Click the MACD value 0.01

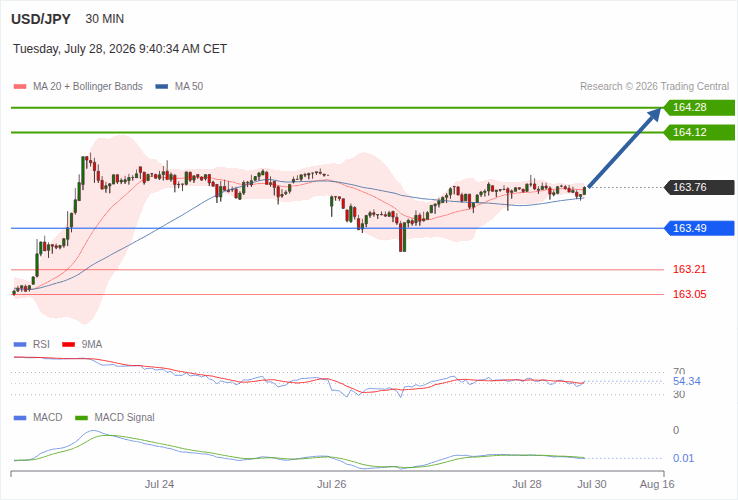coord(683,458)
